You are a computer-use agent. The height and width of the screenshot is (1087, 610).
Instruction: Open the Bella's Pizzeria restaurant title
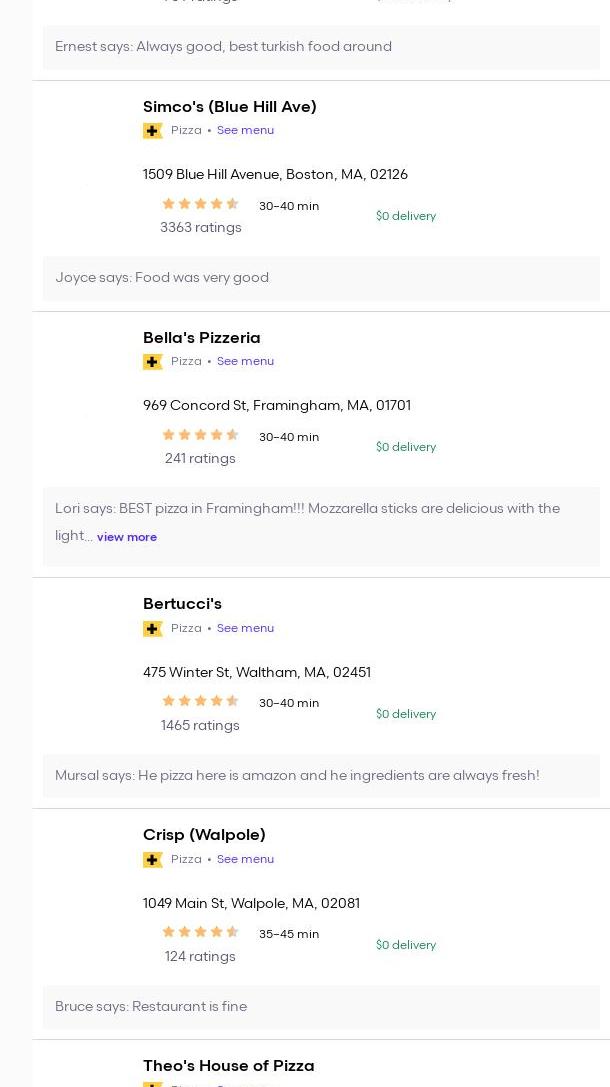201,338
